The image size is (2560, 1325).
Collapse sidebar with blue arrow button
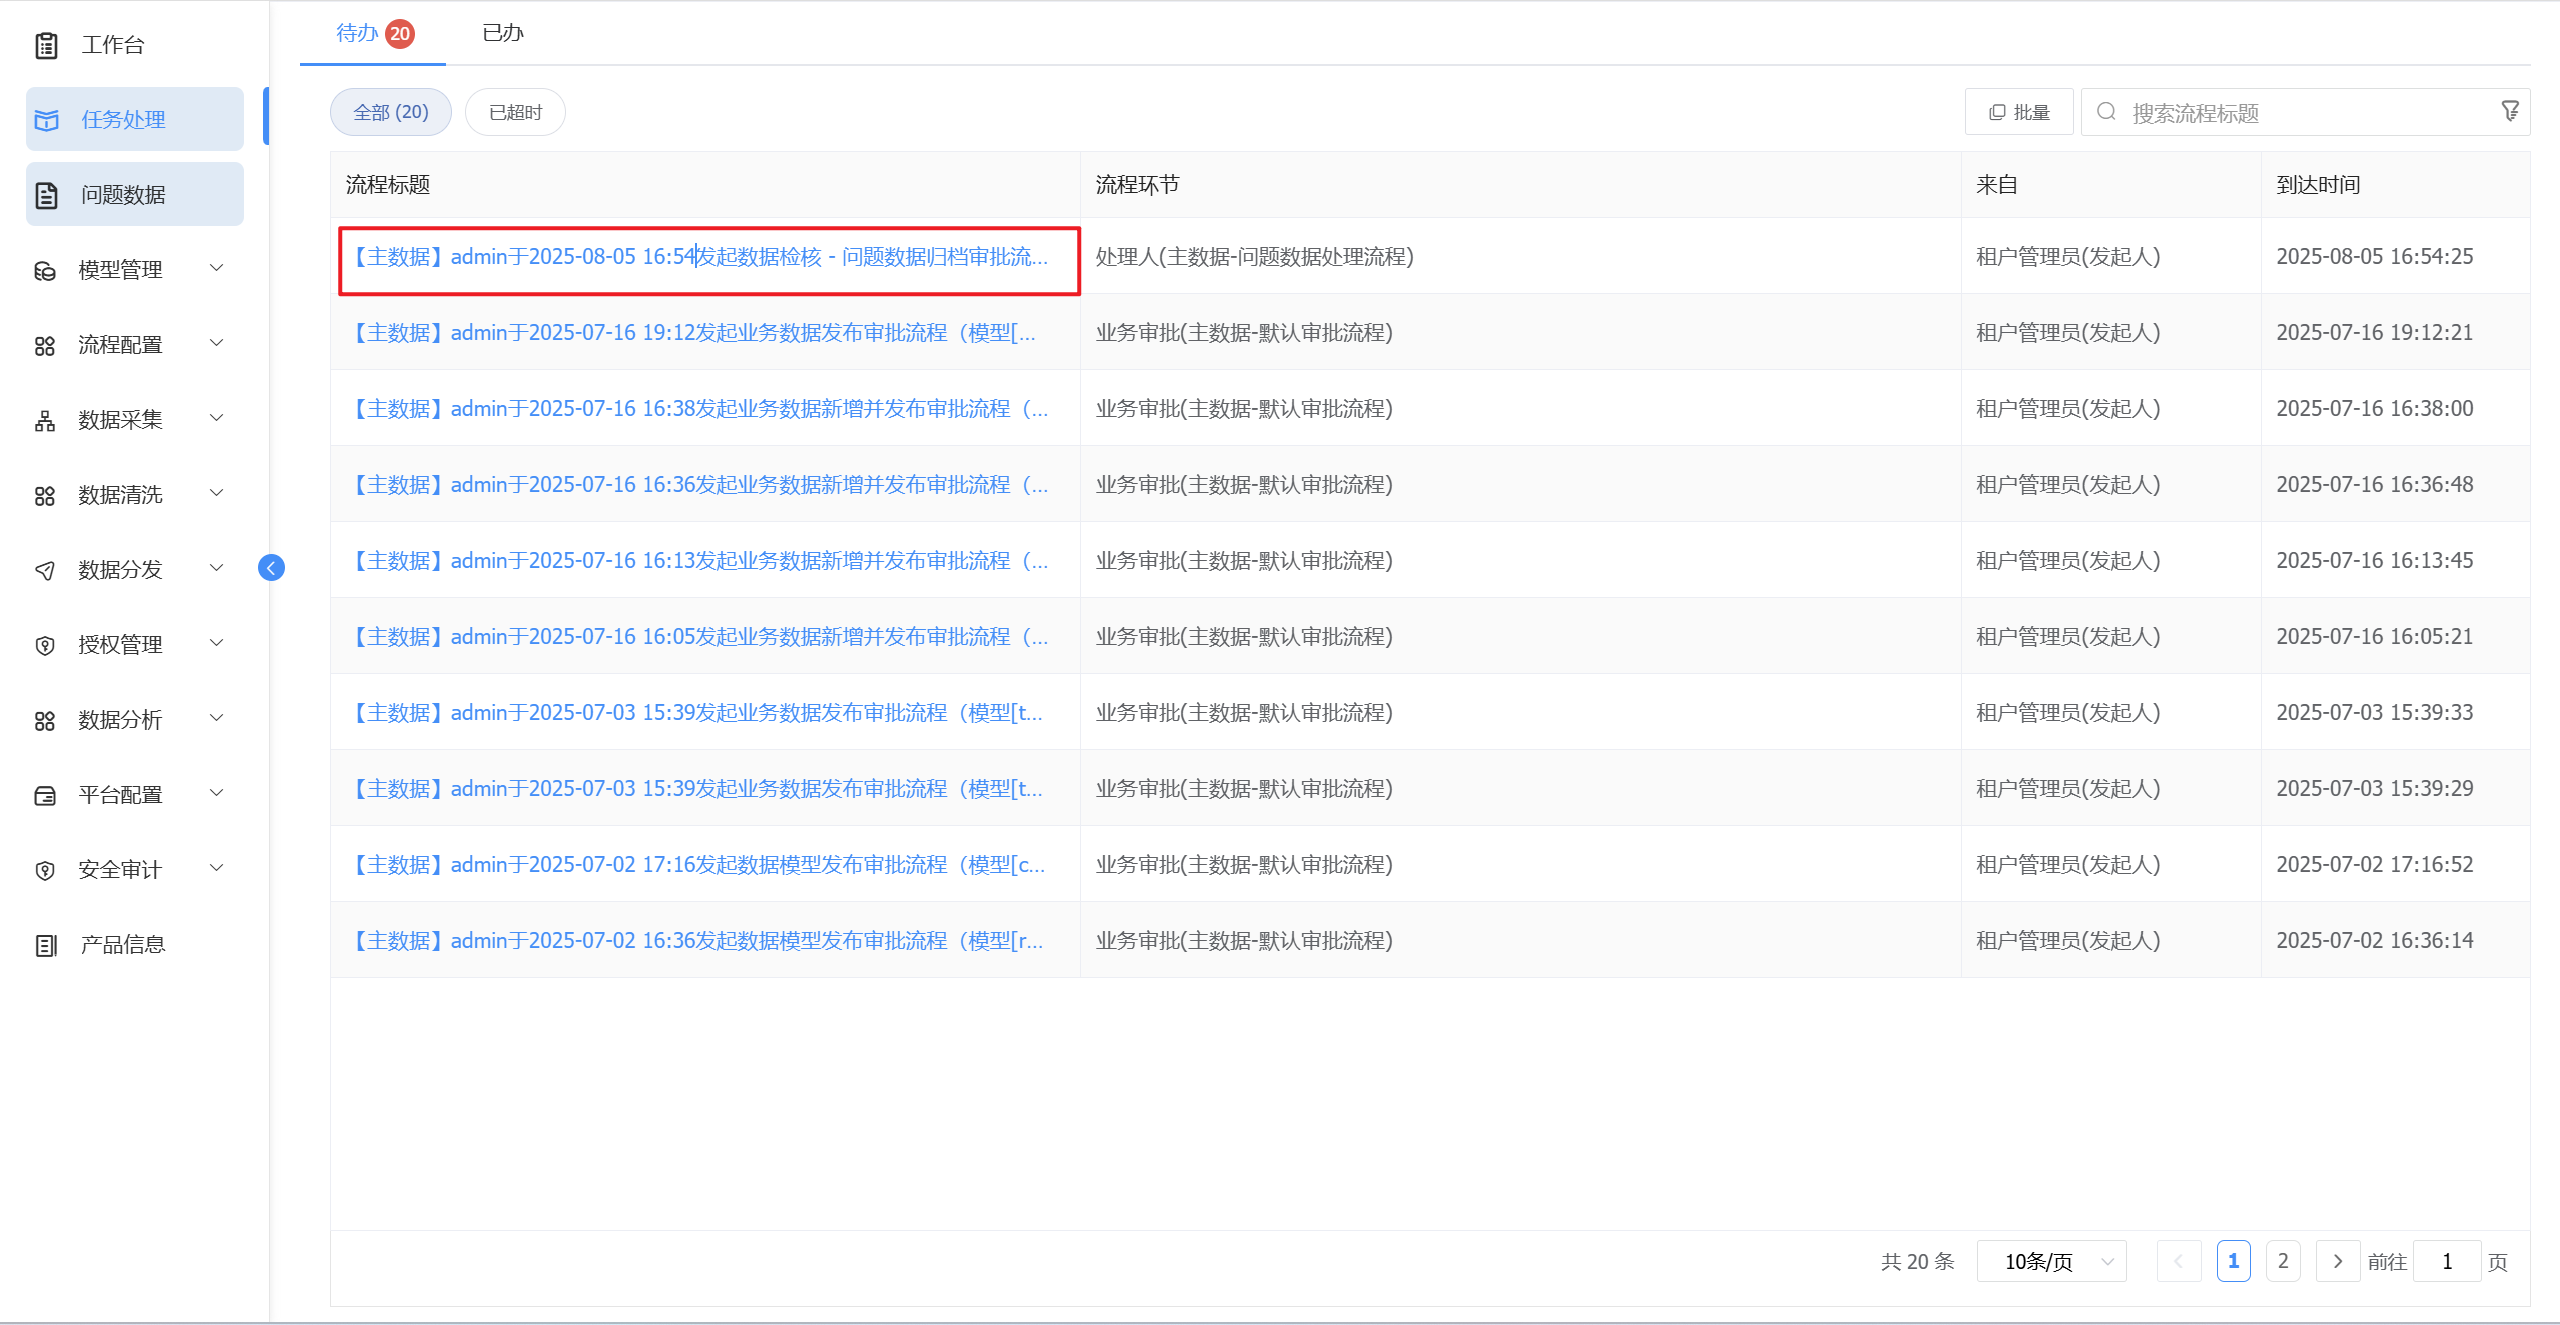point(271,568)
